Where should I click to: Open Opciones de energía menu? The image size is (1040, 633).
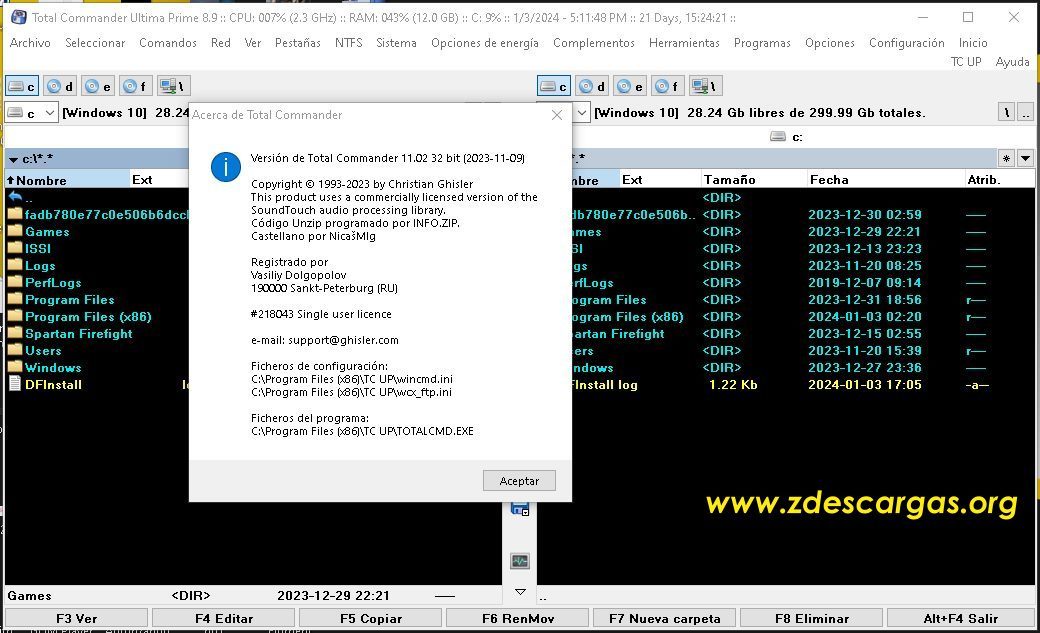[x=485, y=42]
